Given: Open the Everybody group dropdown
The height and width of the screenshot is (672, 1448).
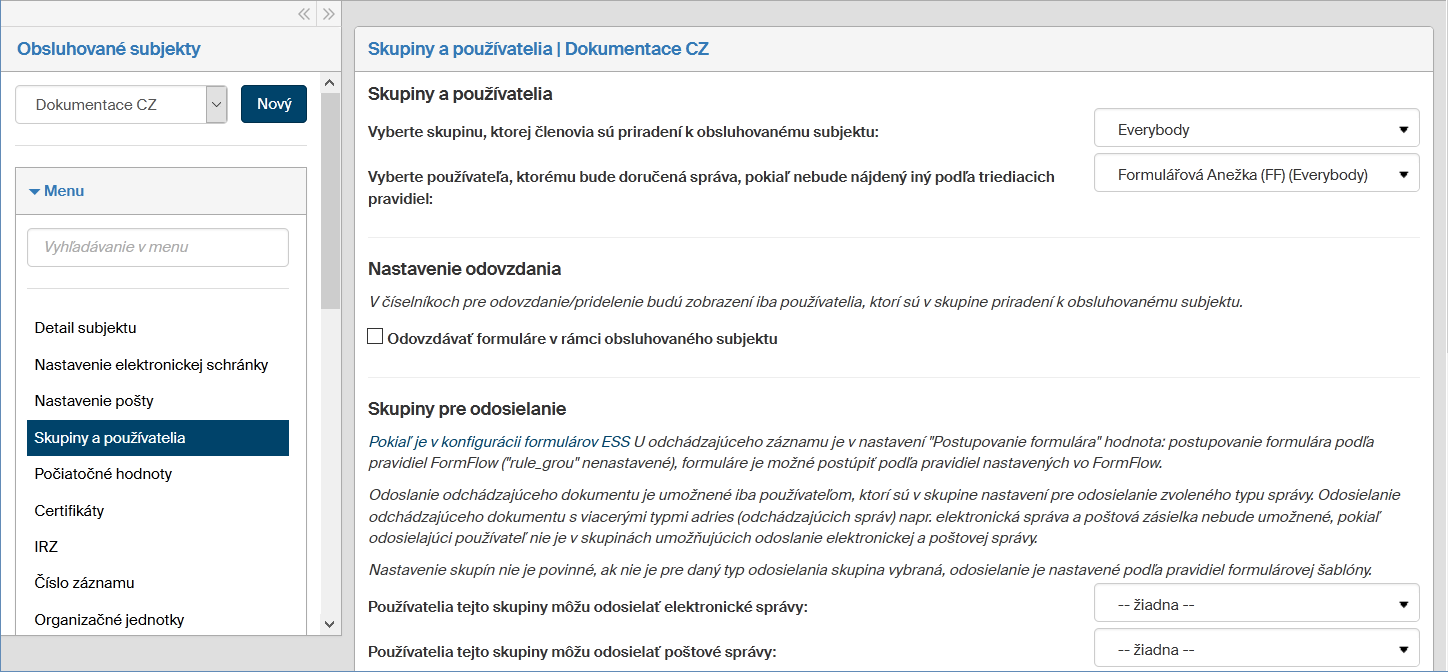Looking at the screenshot, I should click(x=1256, y=129).
